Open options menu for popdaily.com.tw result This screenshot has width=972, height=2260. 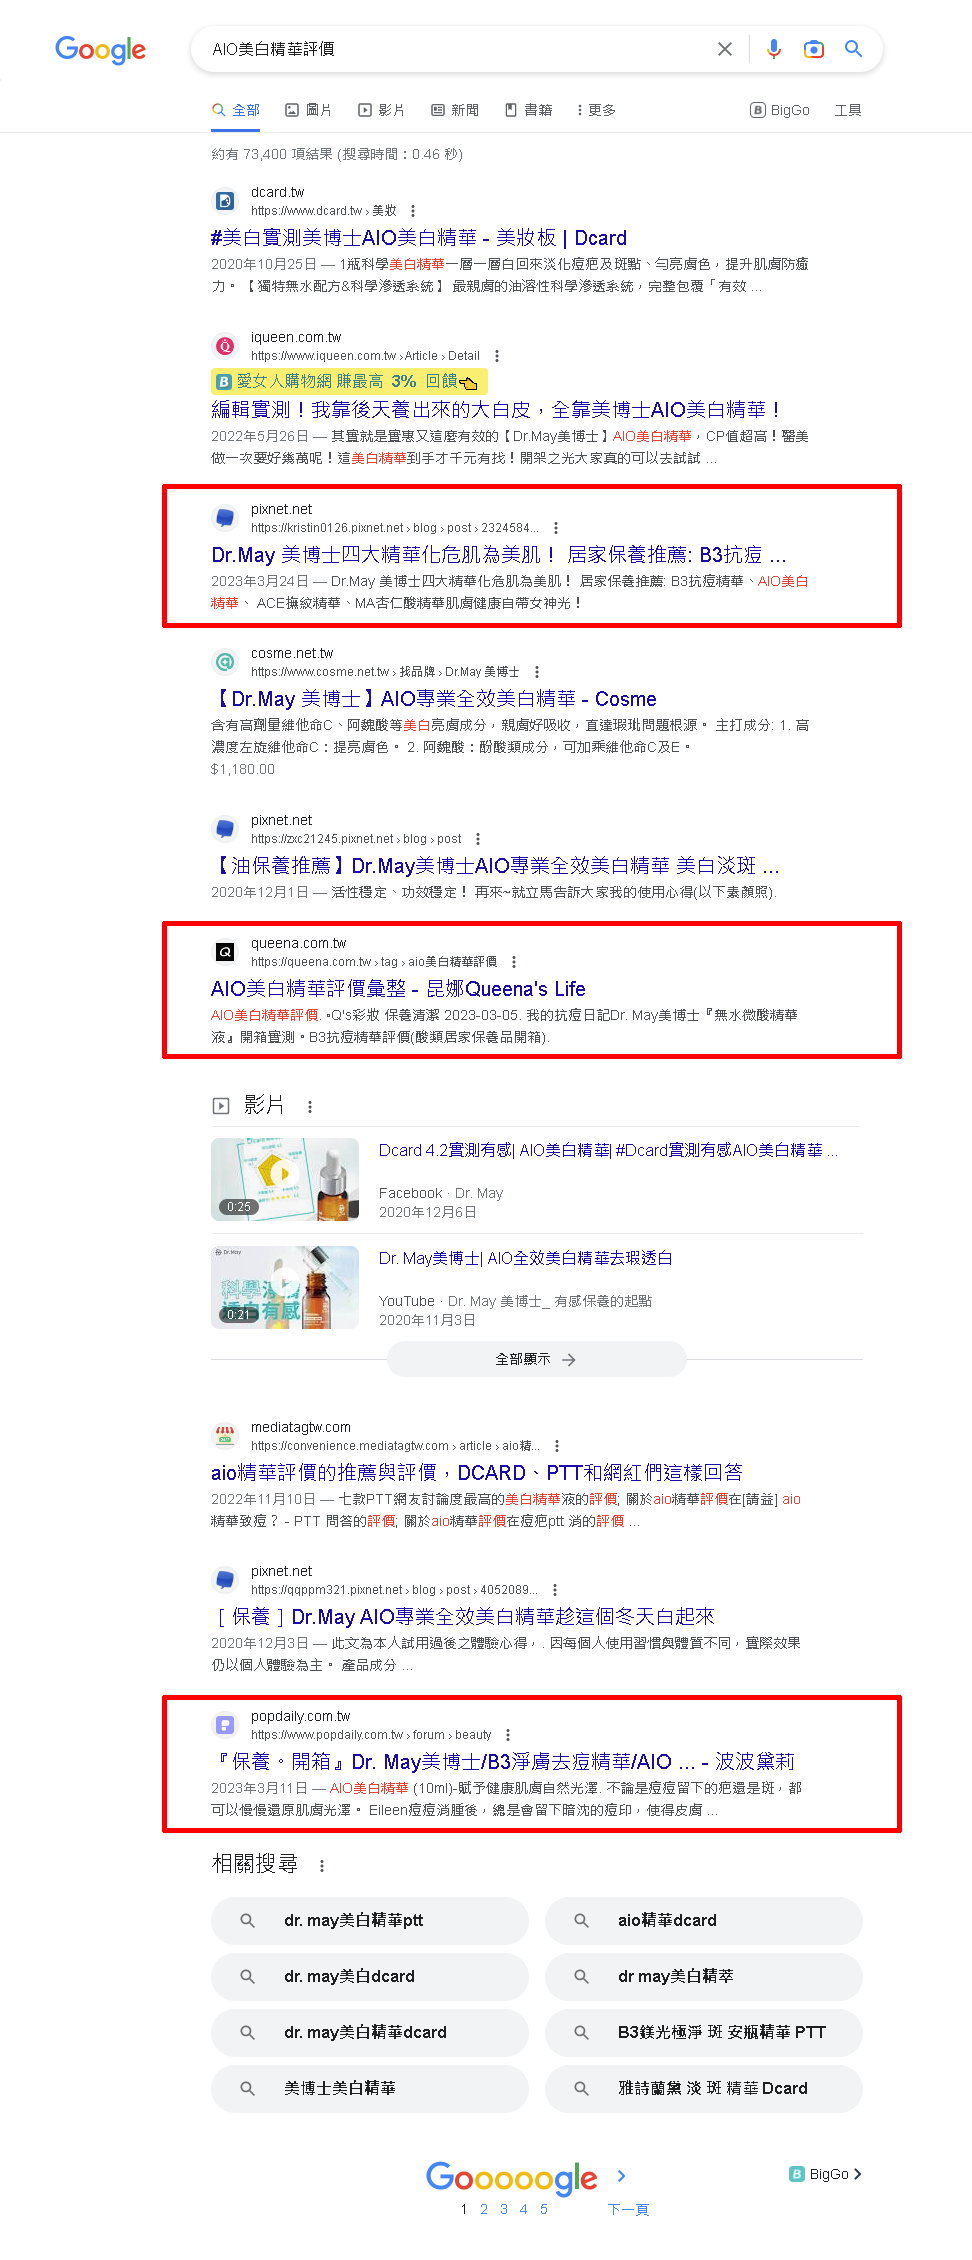(508, 1735)
